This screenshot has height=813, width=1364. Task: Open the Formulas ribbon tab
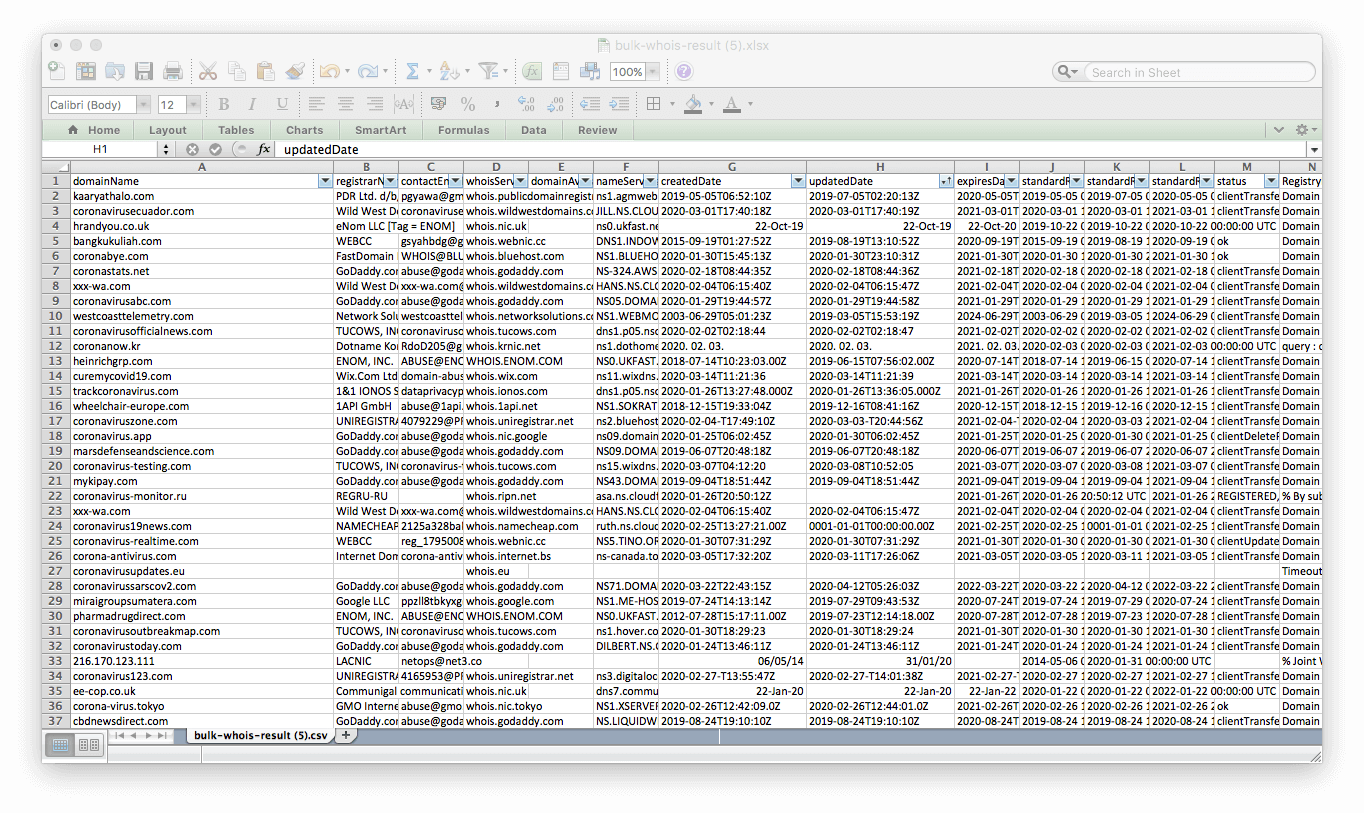(x=463, y=130)
